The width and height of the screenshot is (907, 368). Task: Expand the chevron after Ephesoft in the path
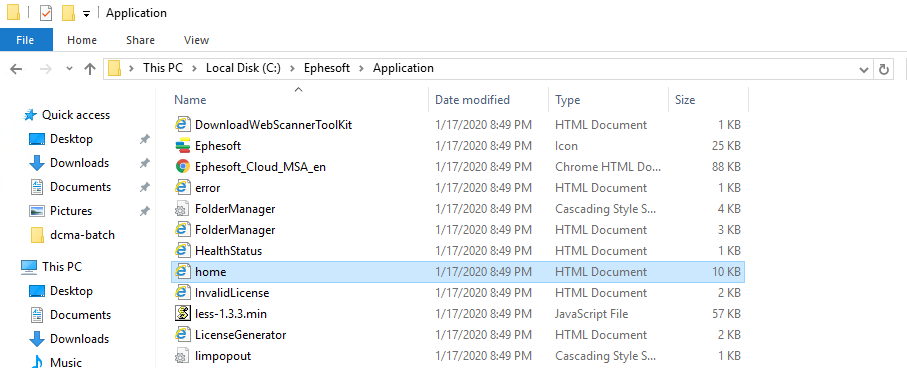coord(362,68)
